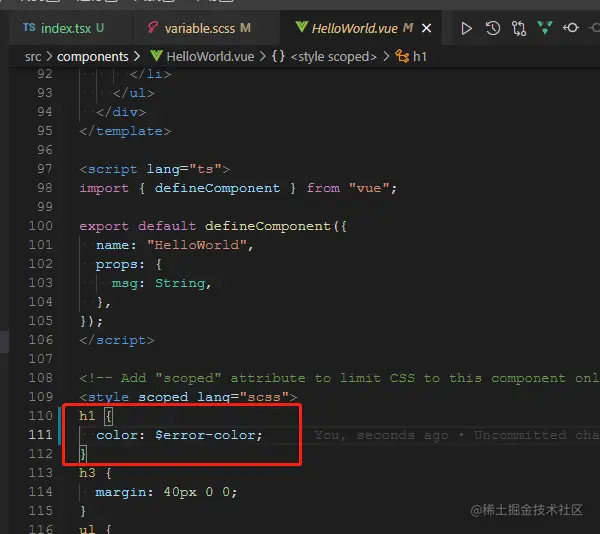Click the style scoped breadcrumb
Viewport: 600px width, 534px height.
pyautogui.click(x=334, y=57)
